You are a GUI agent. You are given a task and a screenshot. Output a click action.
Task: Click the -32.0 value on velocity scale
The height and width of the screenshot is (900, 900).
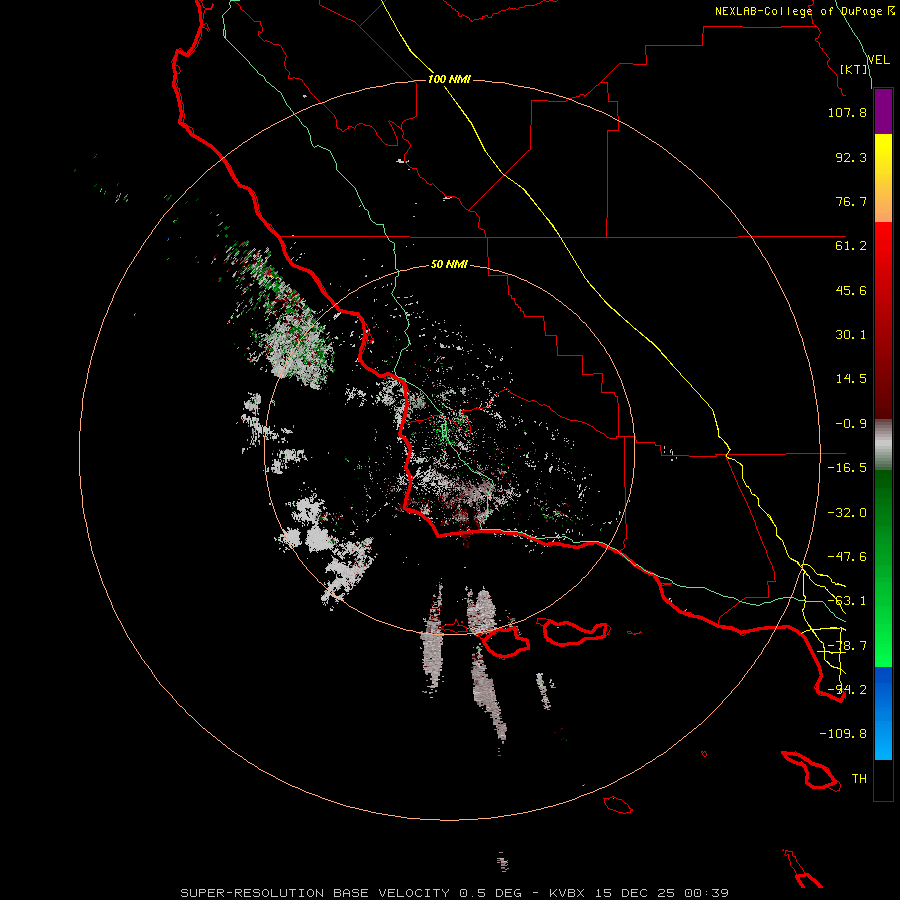[847, 513]
